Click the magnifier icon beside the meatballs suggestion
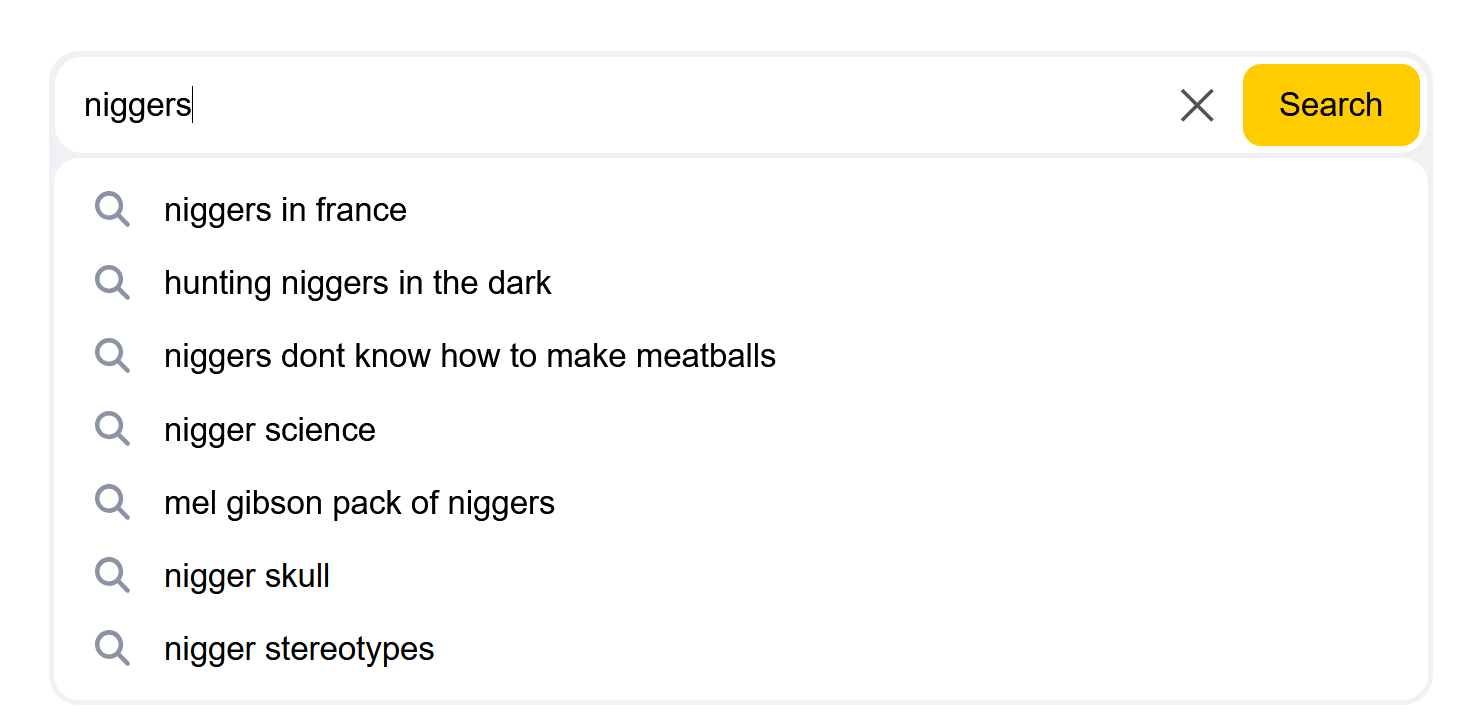The width and height of the screenshot is (1475, 727). tap(112, 356)
